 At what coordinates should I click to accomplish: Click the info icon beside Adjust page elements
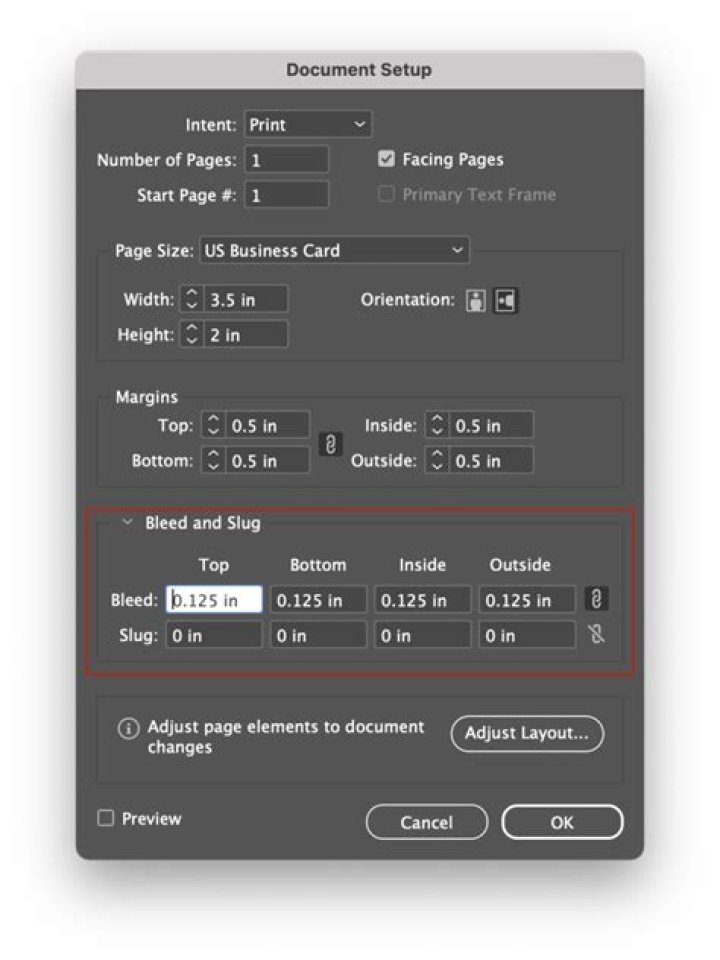point(128,729)
